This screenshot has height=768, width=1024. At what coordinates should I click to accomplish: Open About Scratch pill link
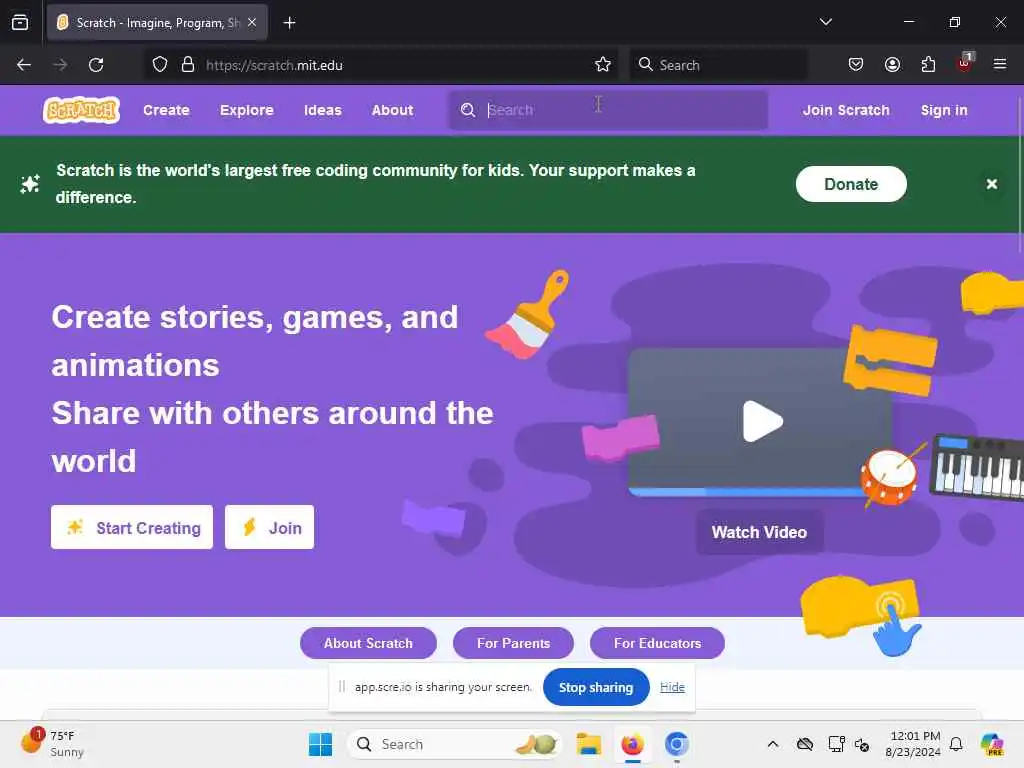(x=368, y=643)
